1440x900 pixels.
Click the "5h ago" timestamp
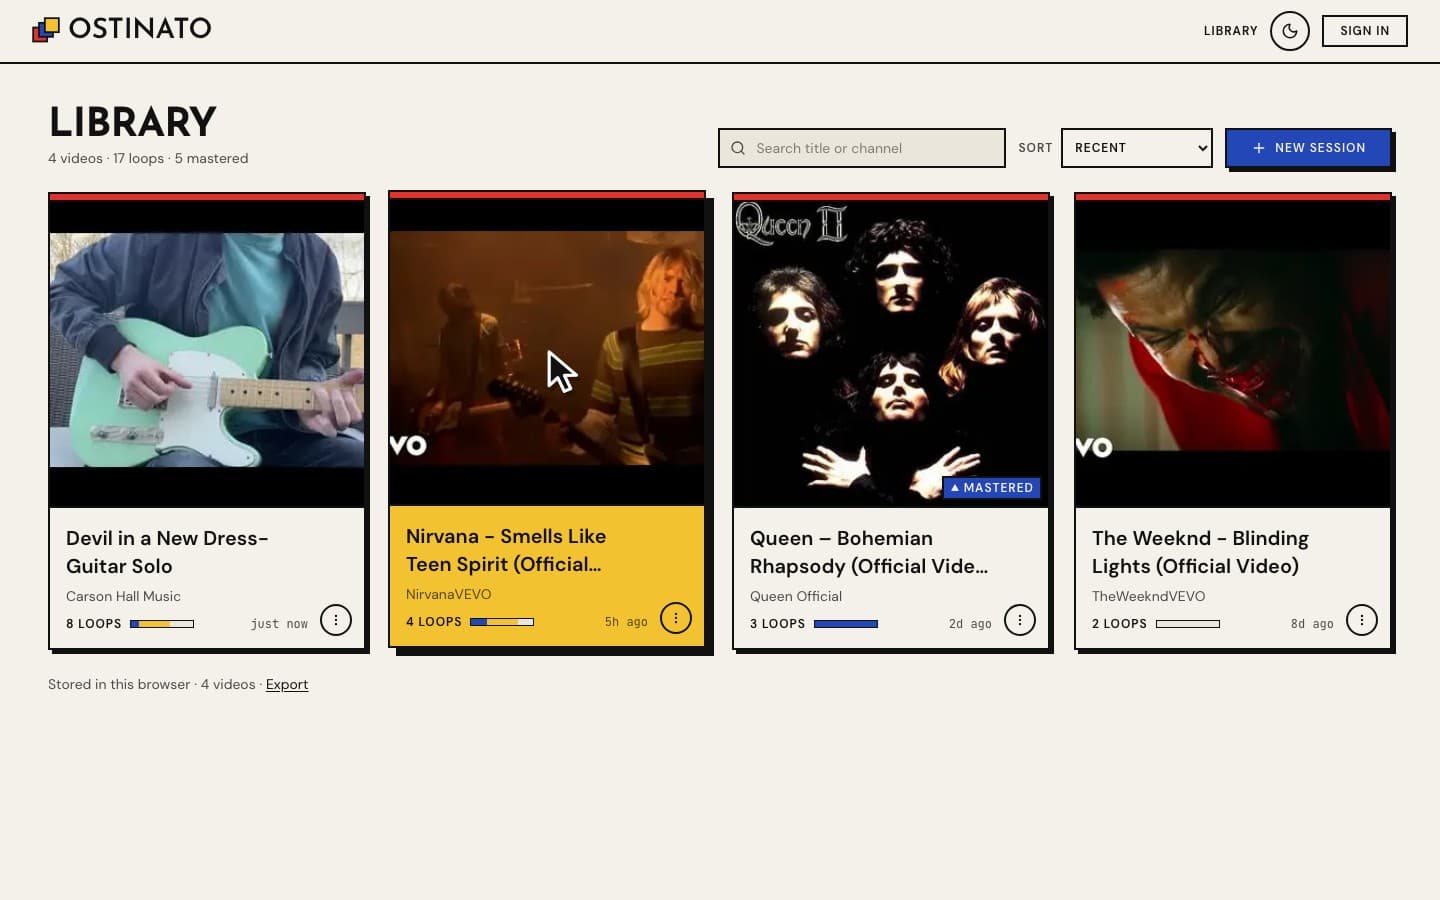click(x=626, y=622)
